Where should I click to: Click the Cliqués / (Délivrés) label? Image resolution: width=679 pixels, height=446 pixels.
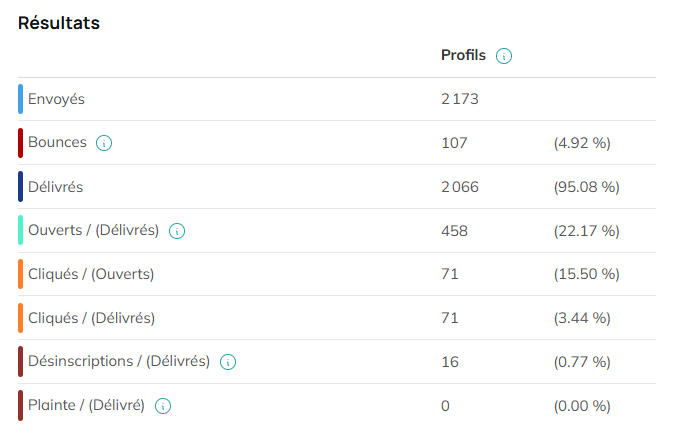click(91, 318)
